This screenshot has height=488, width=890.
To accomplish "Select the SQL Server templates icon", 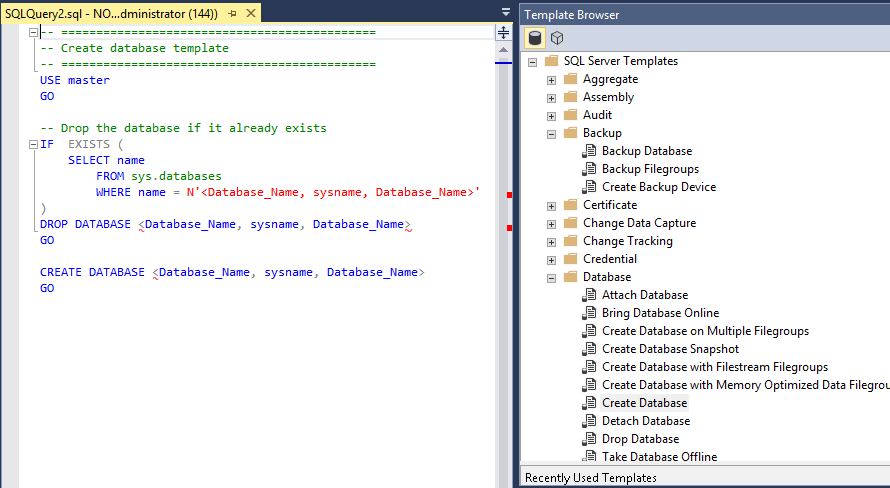I will pyautogui.click(x=536, y=38).
